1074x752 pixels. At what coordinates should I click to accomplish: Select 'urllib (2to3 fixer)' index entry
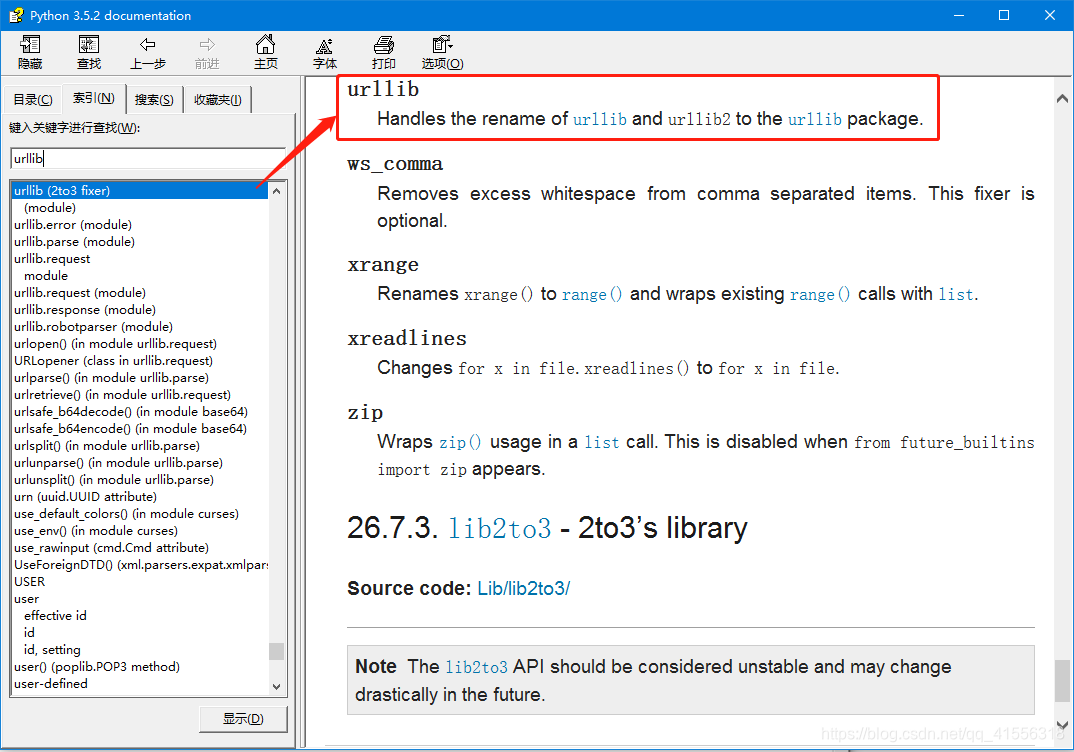[140, 190]
